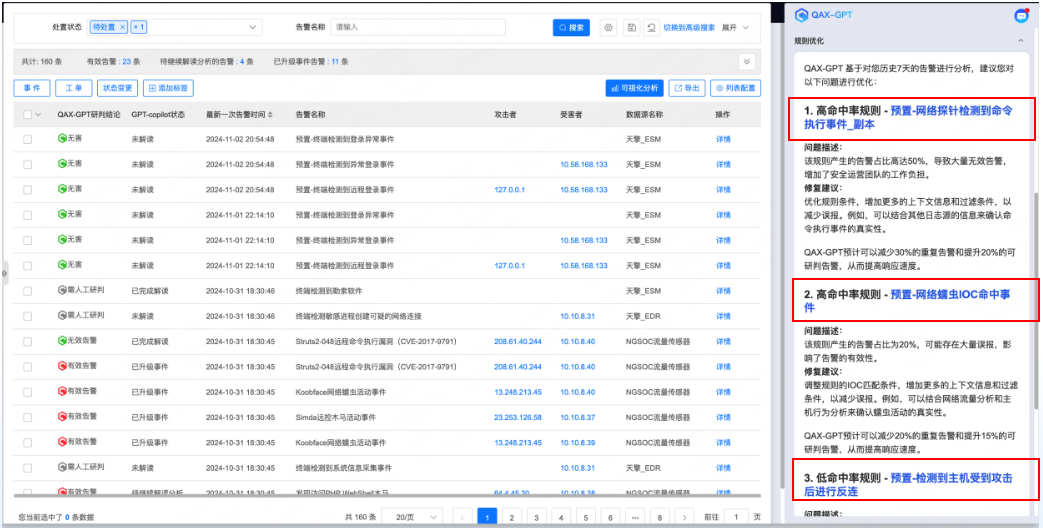This screenshot has height=528, width=1043.
Task: Click the 告警名称 search input field
Action: 438,28
